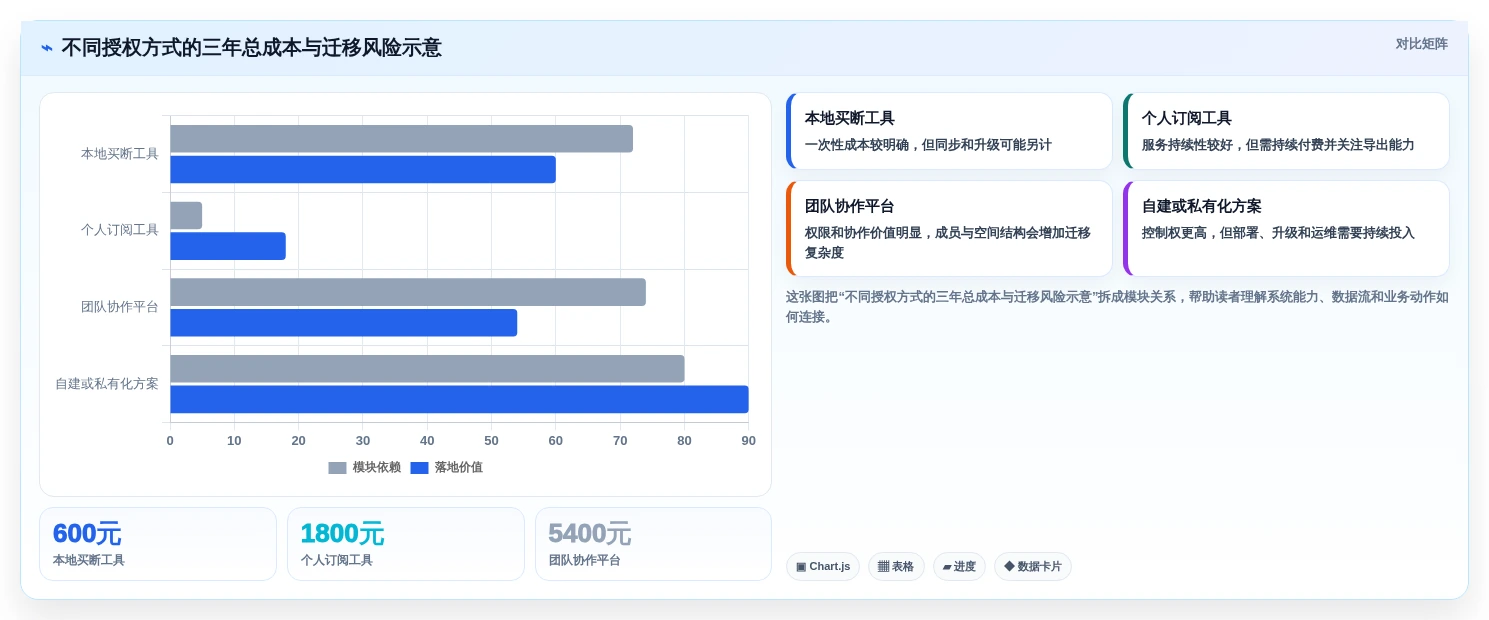Click the 5400元 stat card
1489x620 pixels.
[653, 544]
